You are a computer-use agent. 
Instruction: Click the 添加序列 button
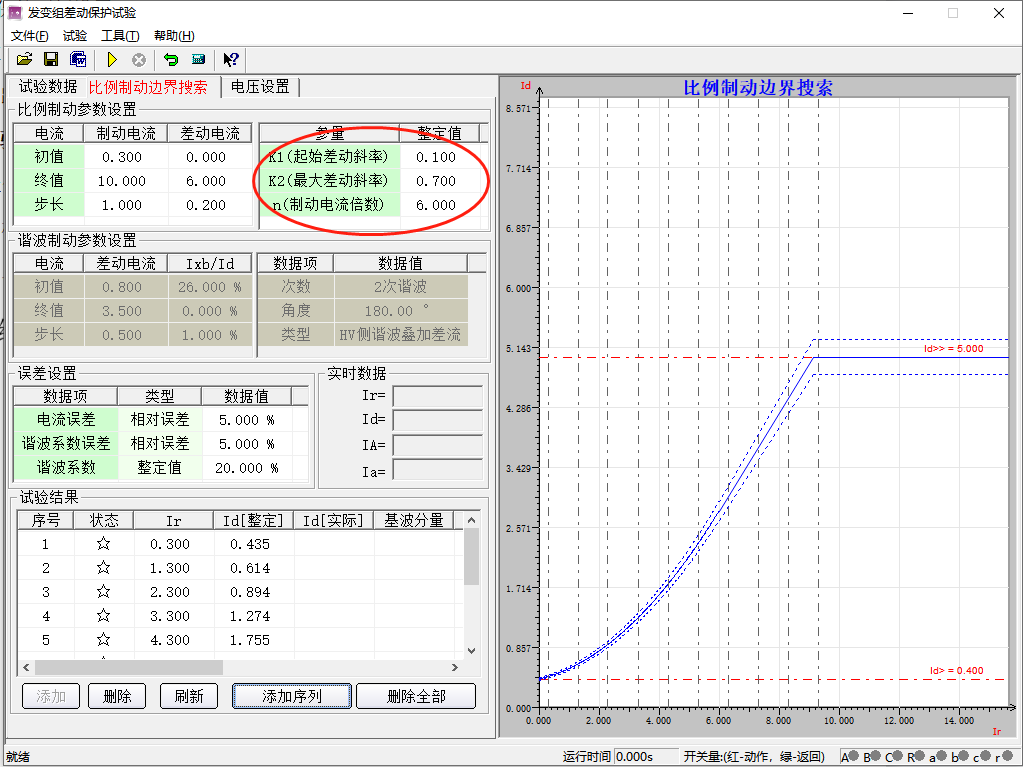pyautogui.click(x=291, y=696)
